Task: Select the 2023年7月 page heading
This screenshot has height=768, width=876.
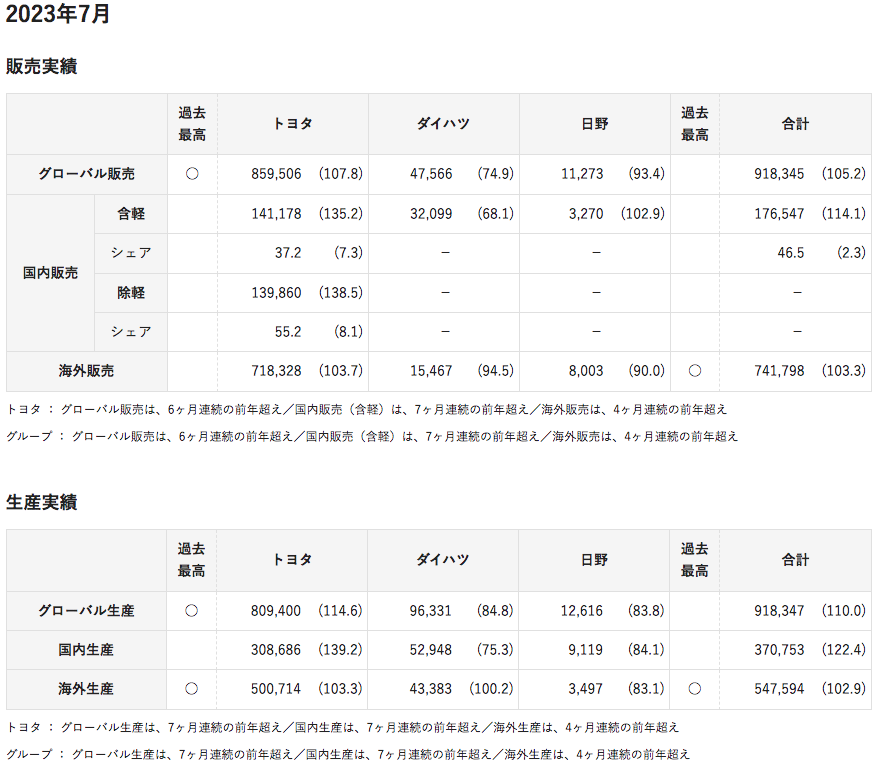Action: coord(58,15)
